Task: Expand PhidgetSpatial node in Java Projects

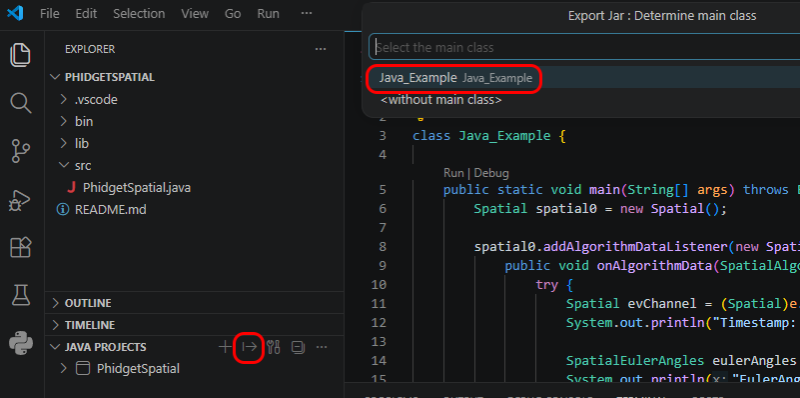Action: pos(63,368)
